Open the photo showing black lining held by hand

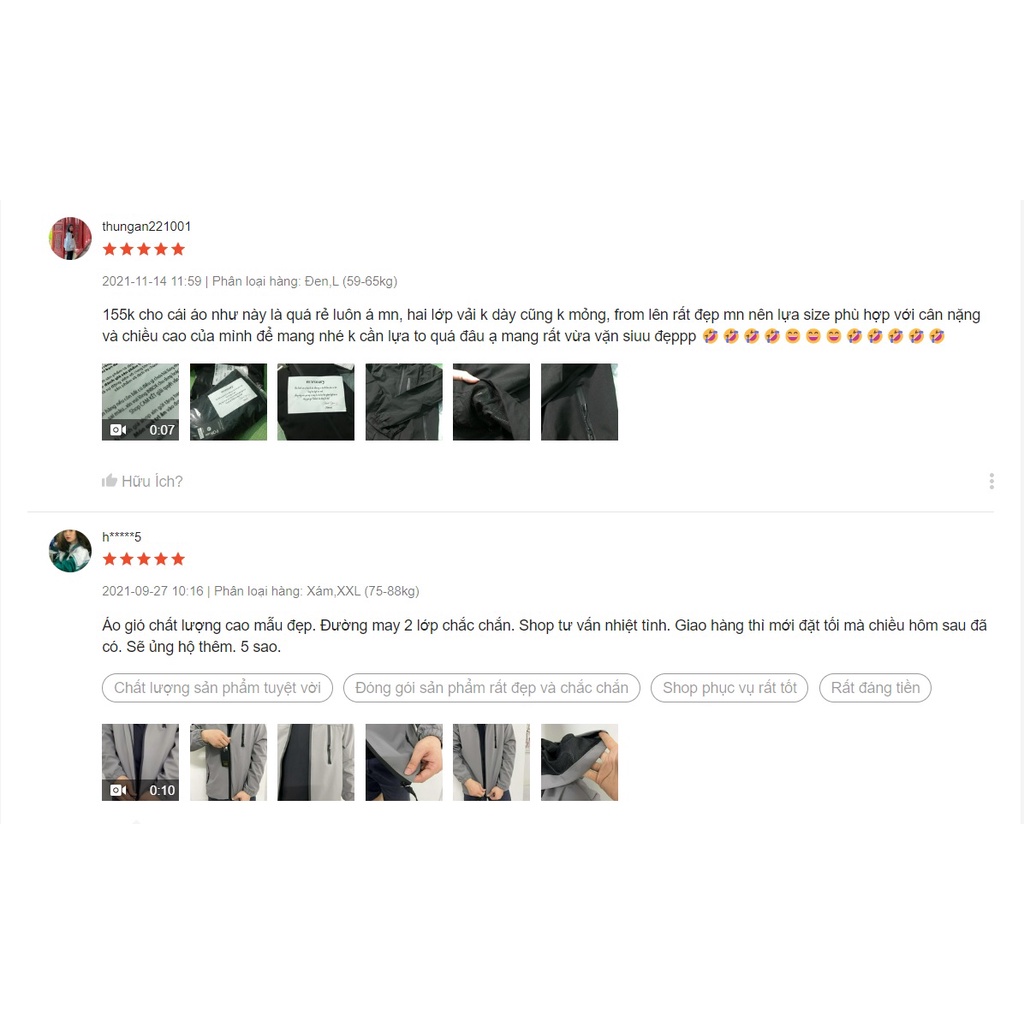point(579,762)
